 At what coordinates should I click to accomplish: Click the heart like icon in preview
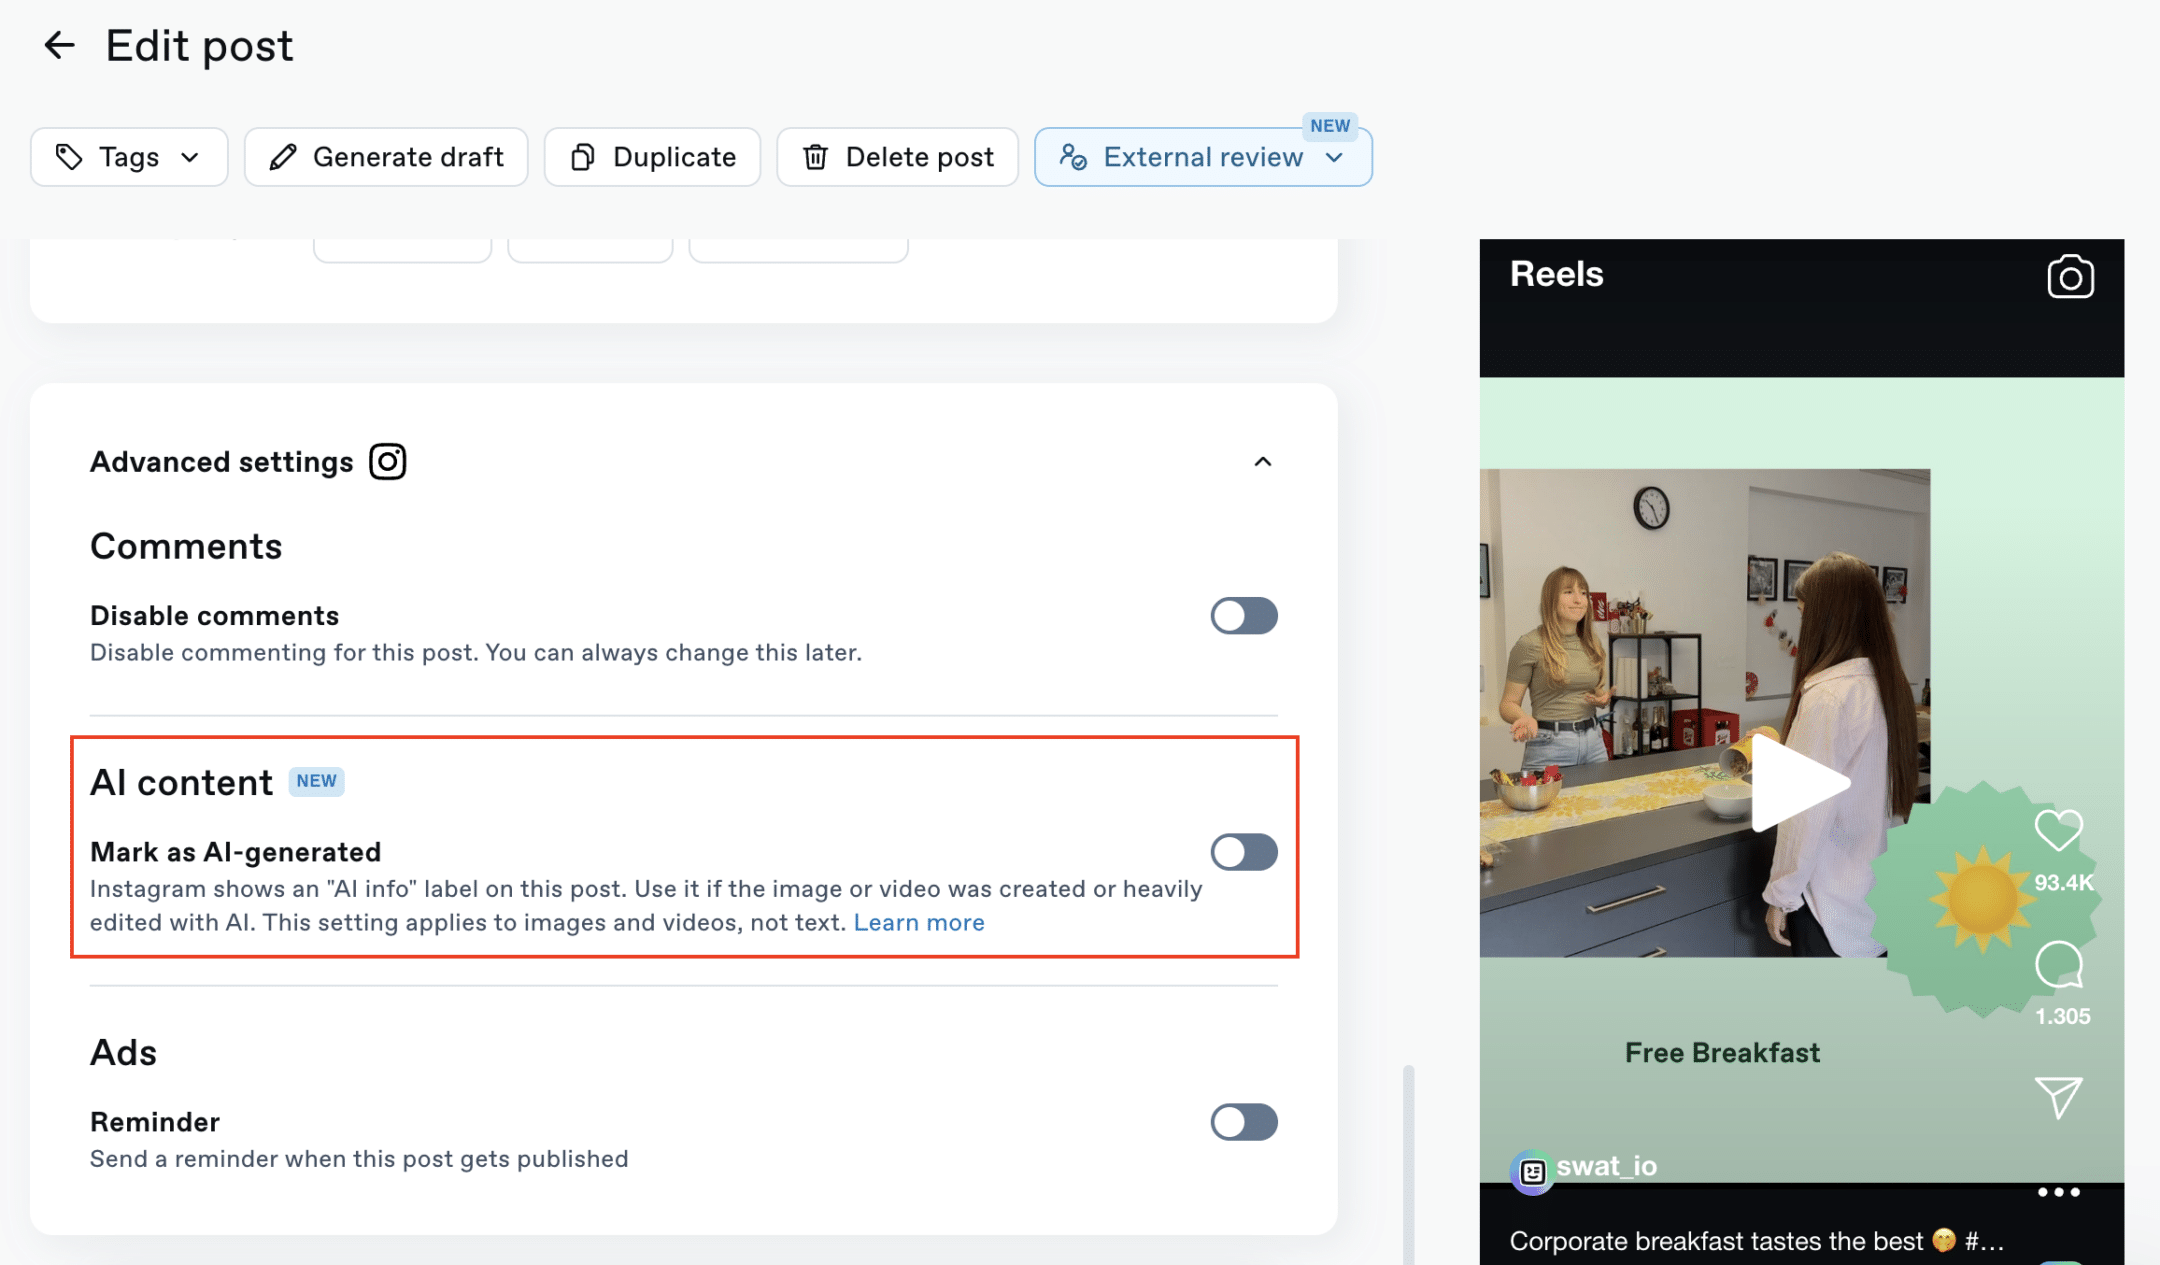pyautogui.click(x=2059, y=830)
